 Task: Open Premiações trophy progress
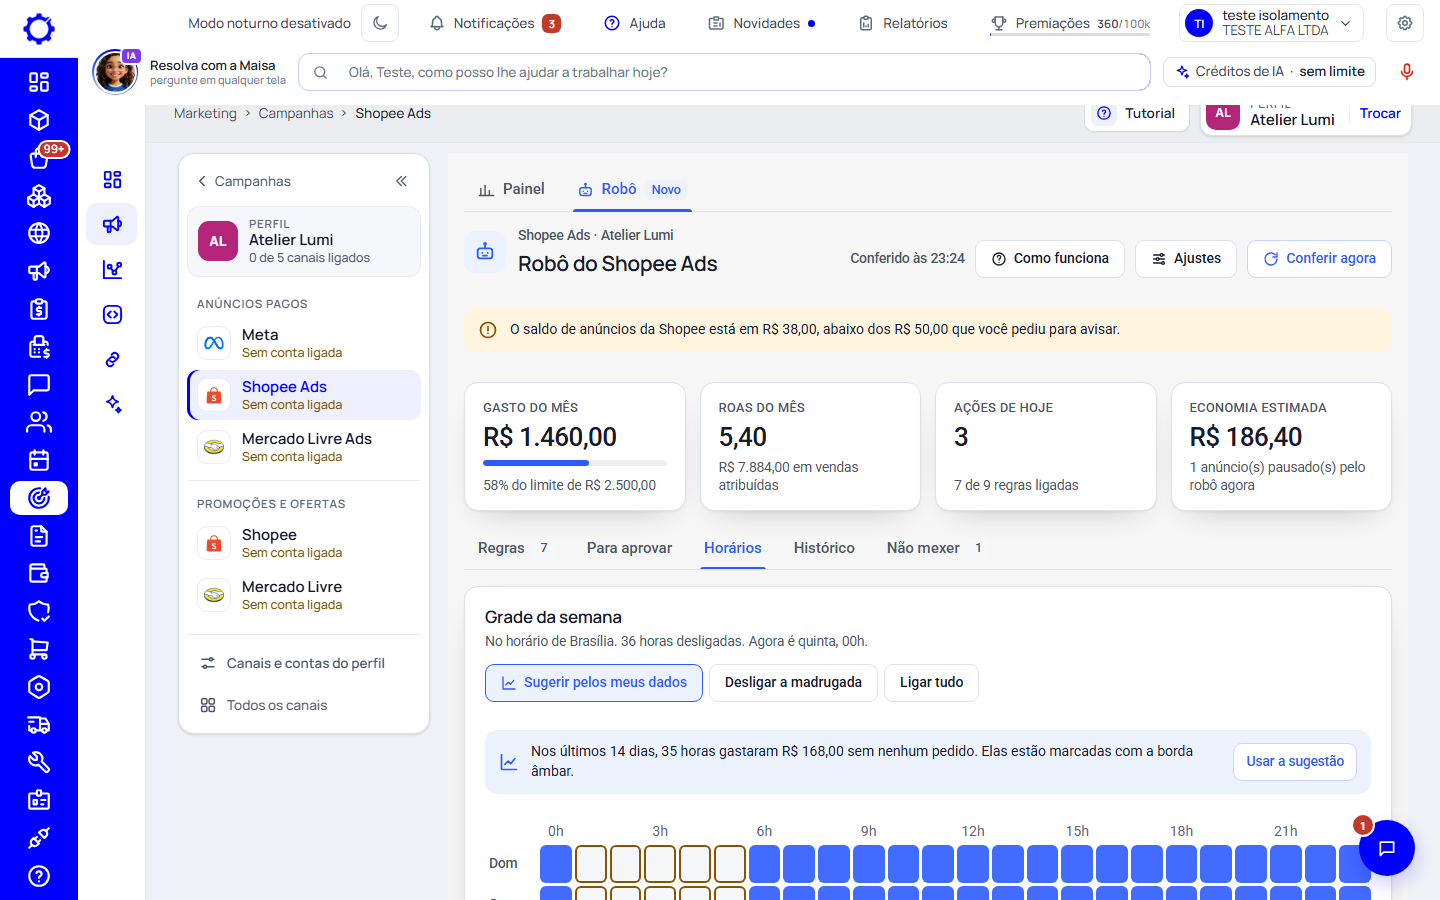(1070, 23)
